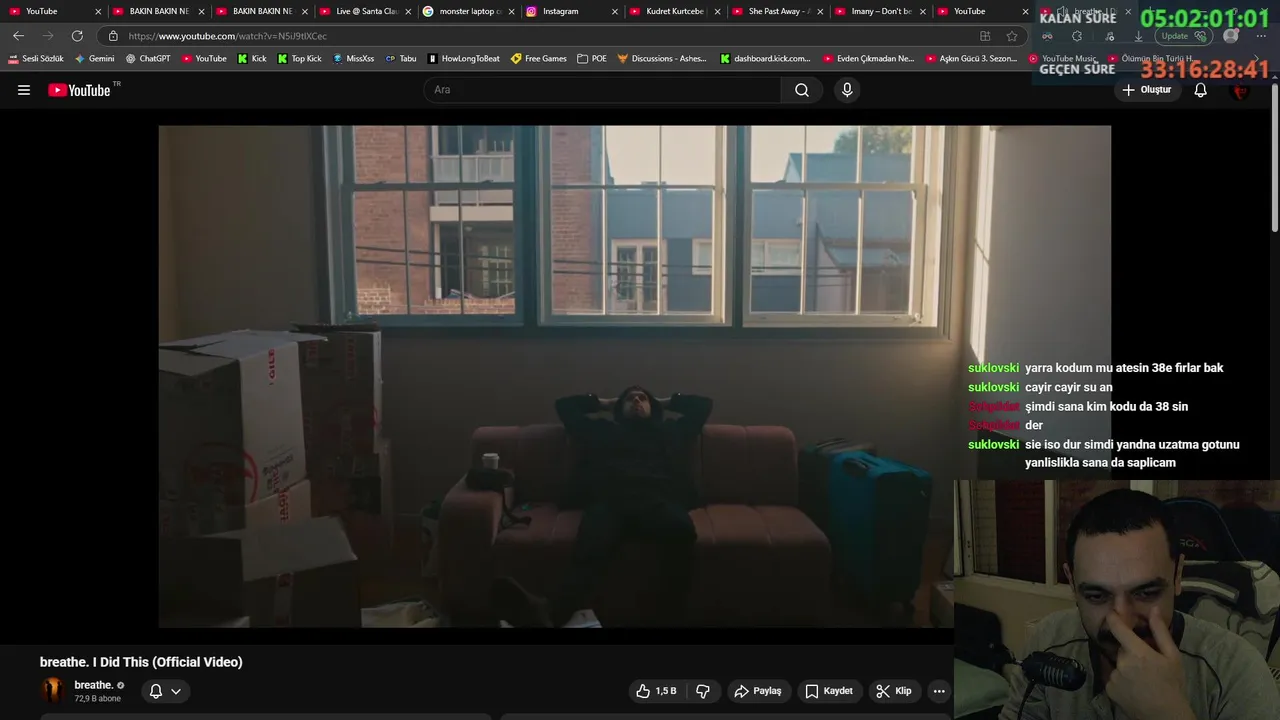Toggle channel notification bell under video
The width and height of the screenshot is (1280, 720).
[x=156, y=691]
